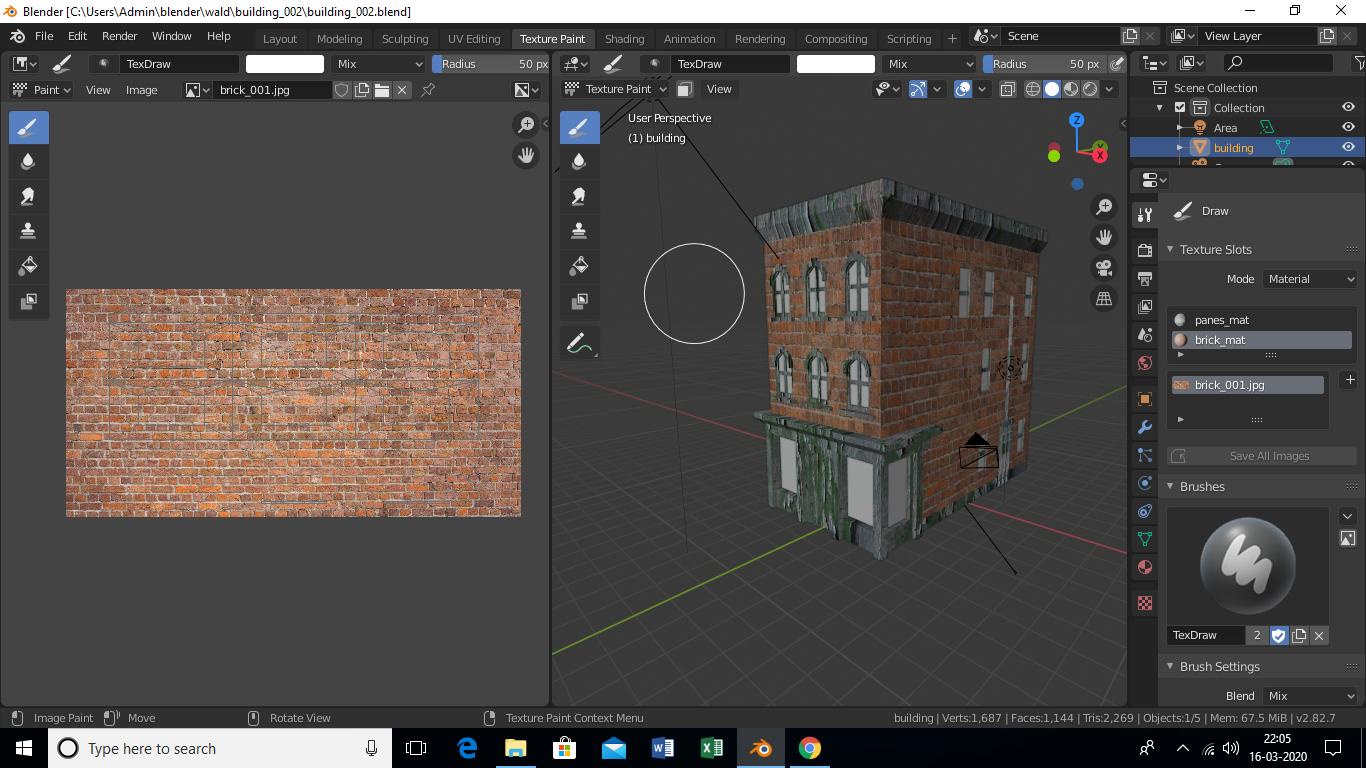Open the Mix blend dropdown in the viewport header
Screen dimensions: 1366x768
click(x=931, y=63)
